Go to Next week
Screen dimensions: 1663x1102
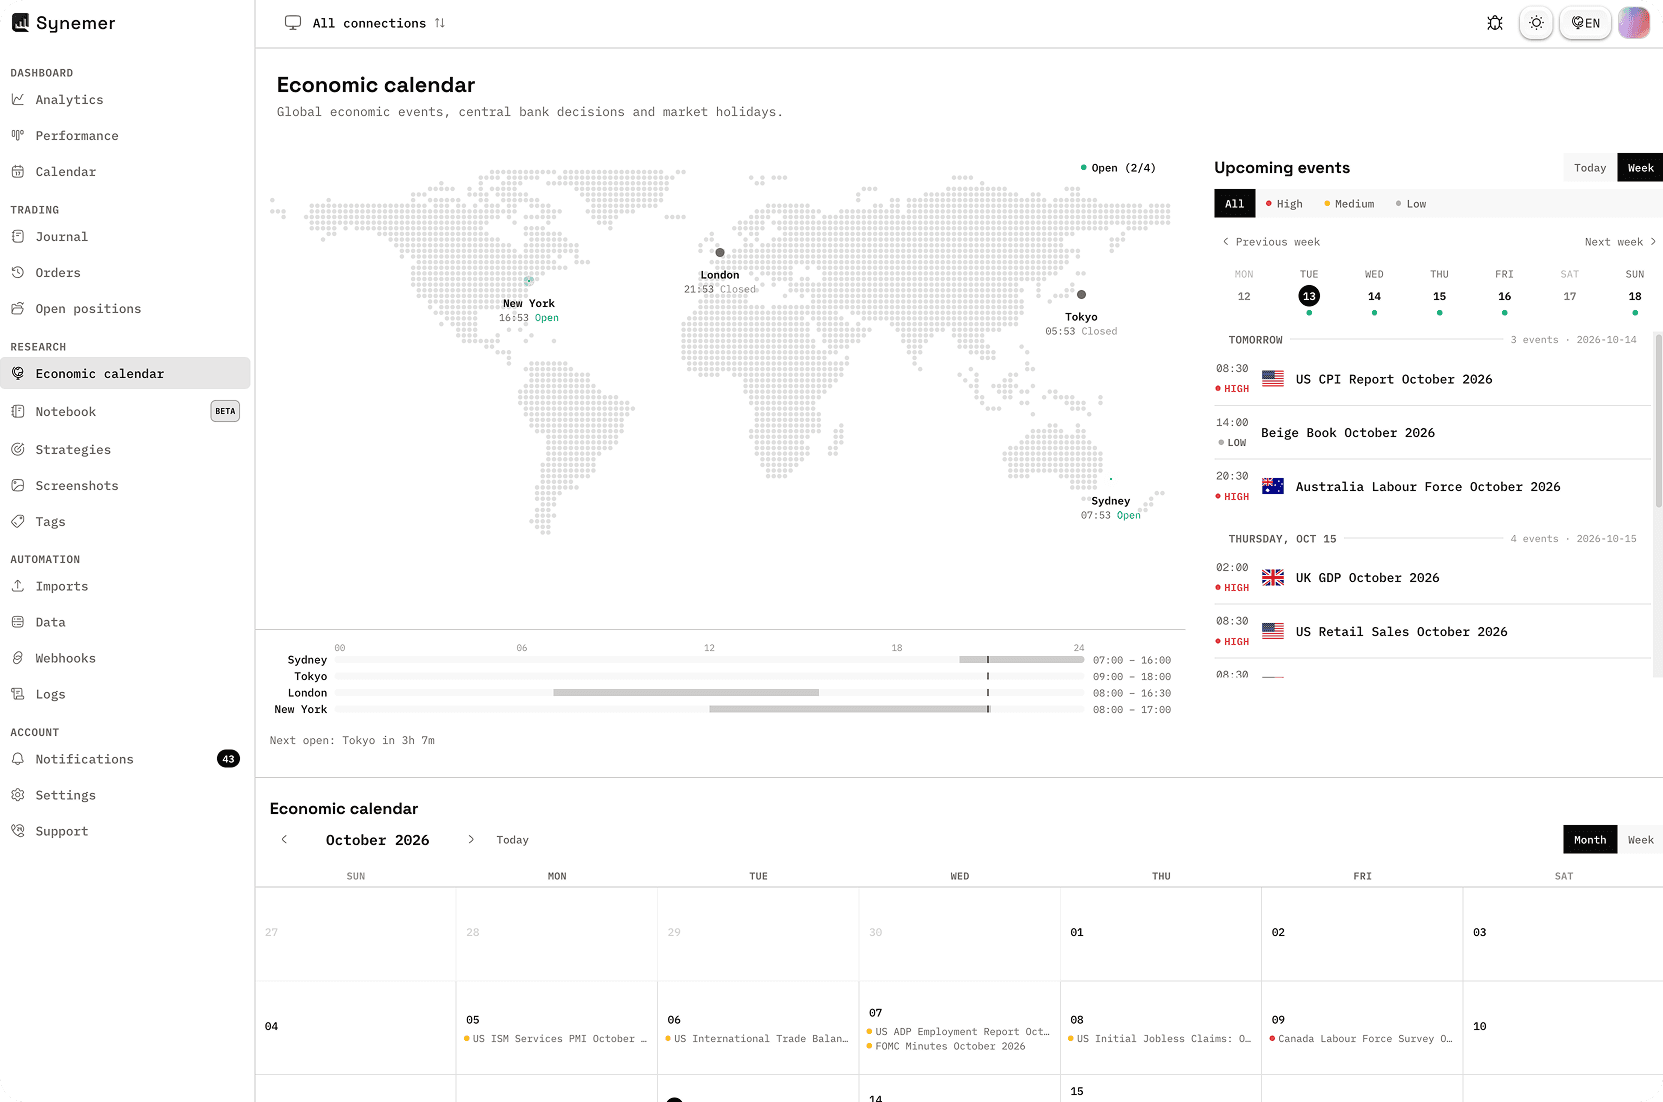[1620, 241]
